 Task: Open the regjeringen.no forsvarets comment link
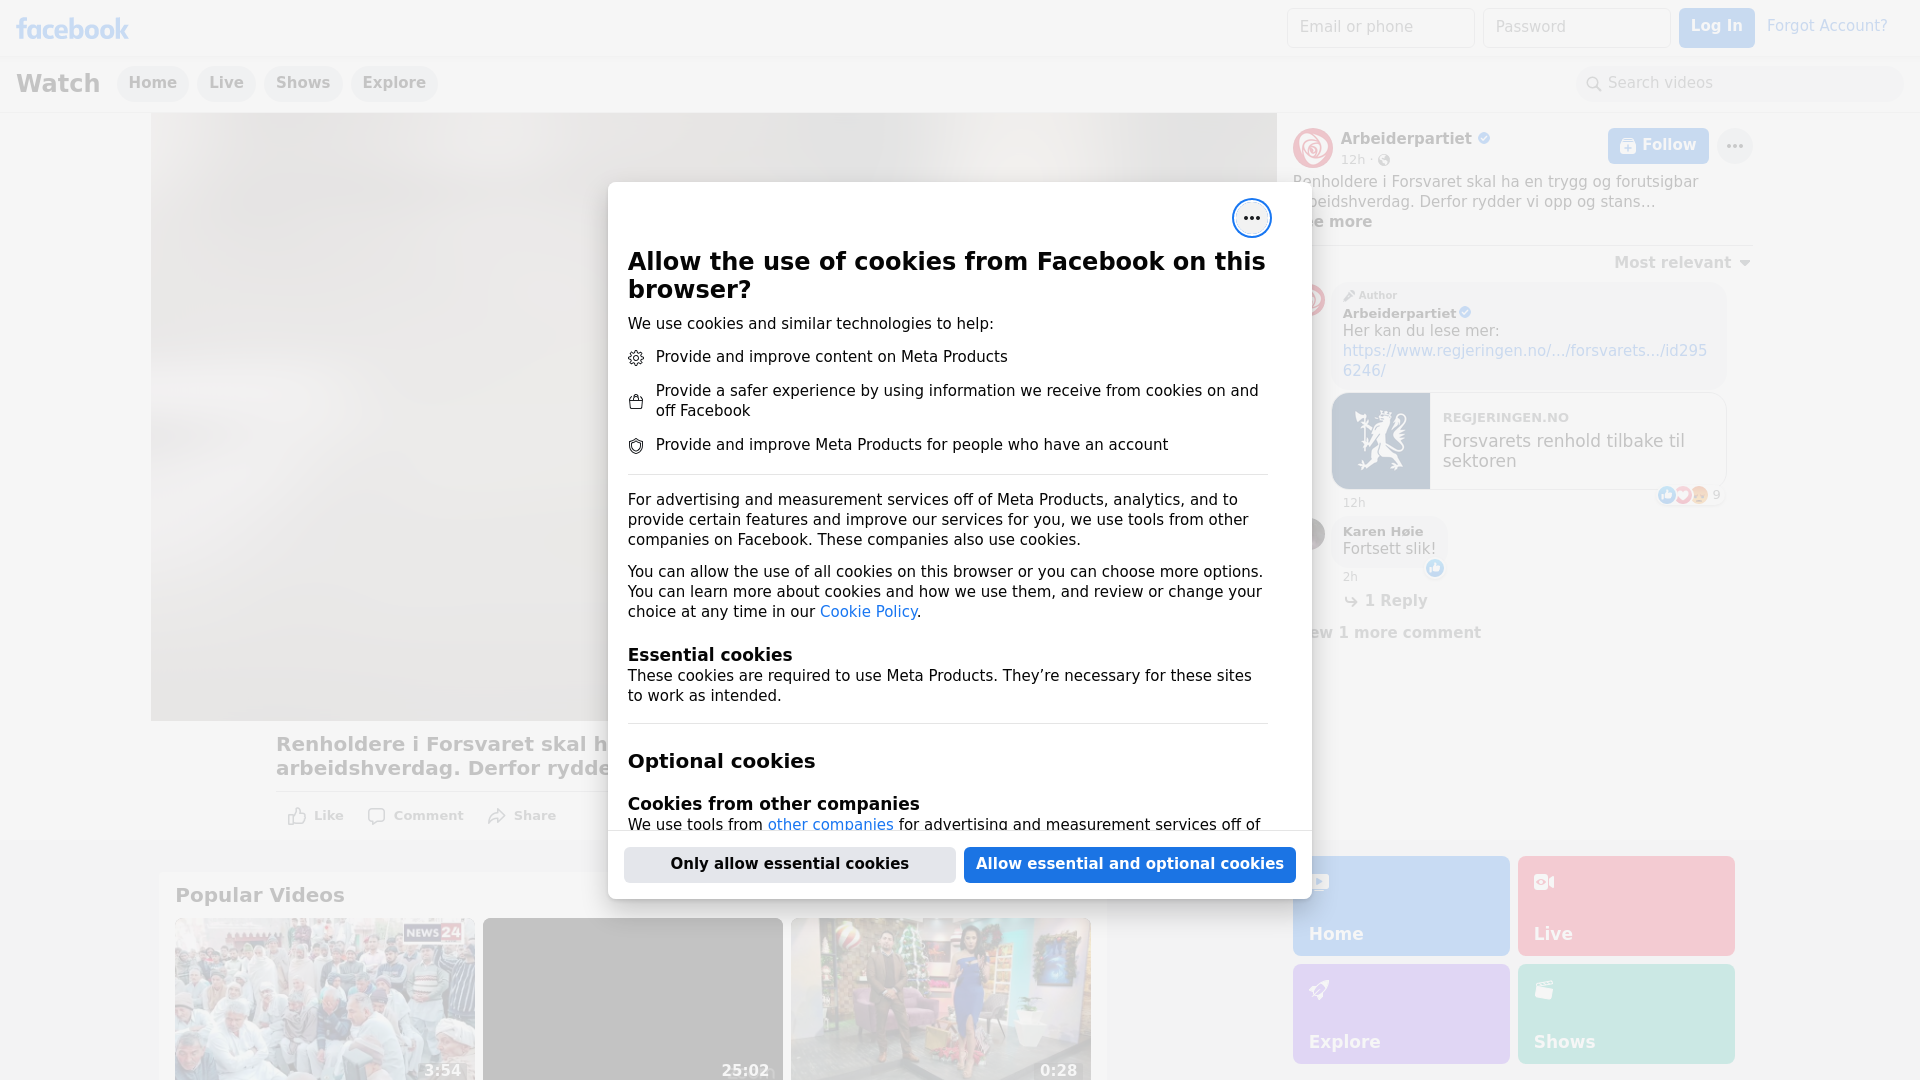(1524, 360)
